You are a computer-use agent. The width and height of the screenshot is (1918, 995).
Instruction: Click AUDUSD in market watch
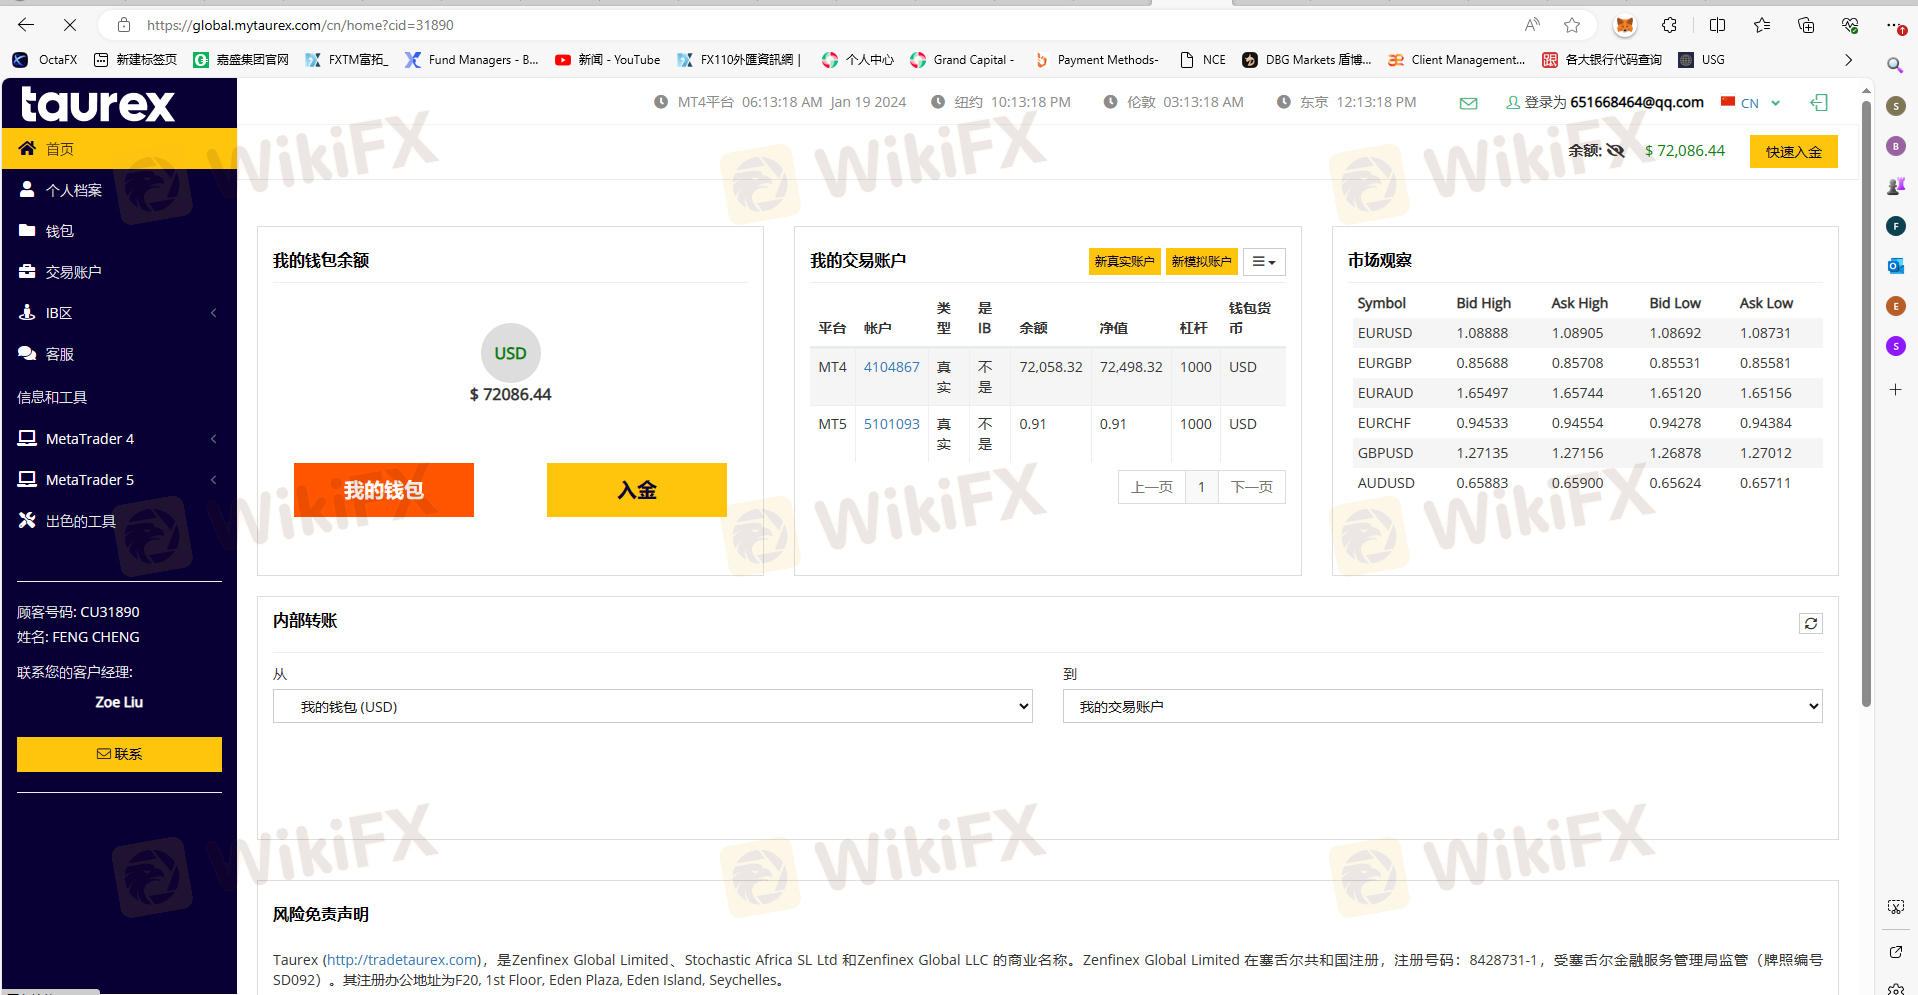(1386, 483)
